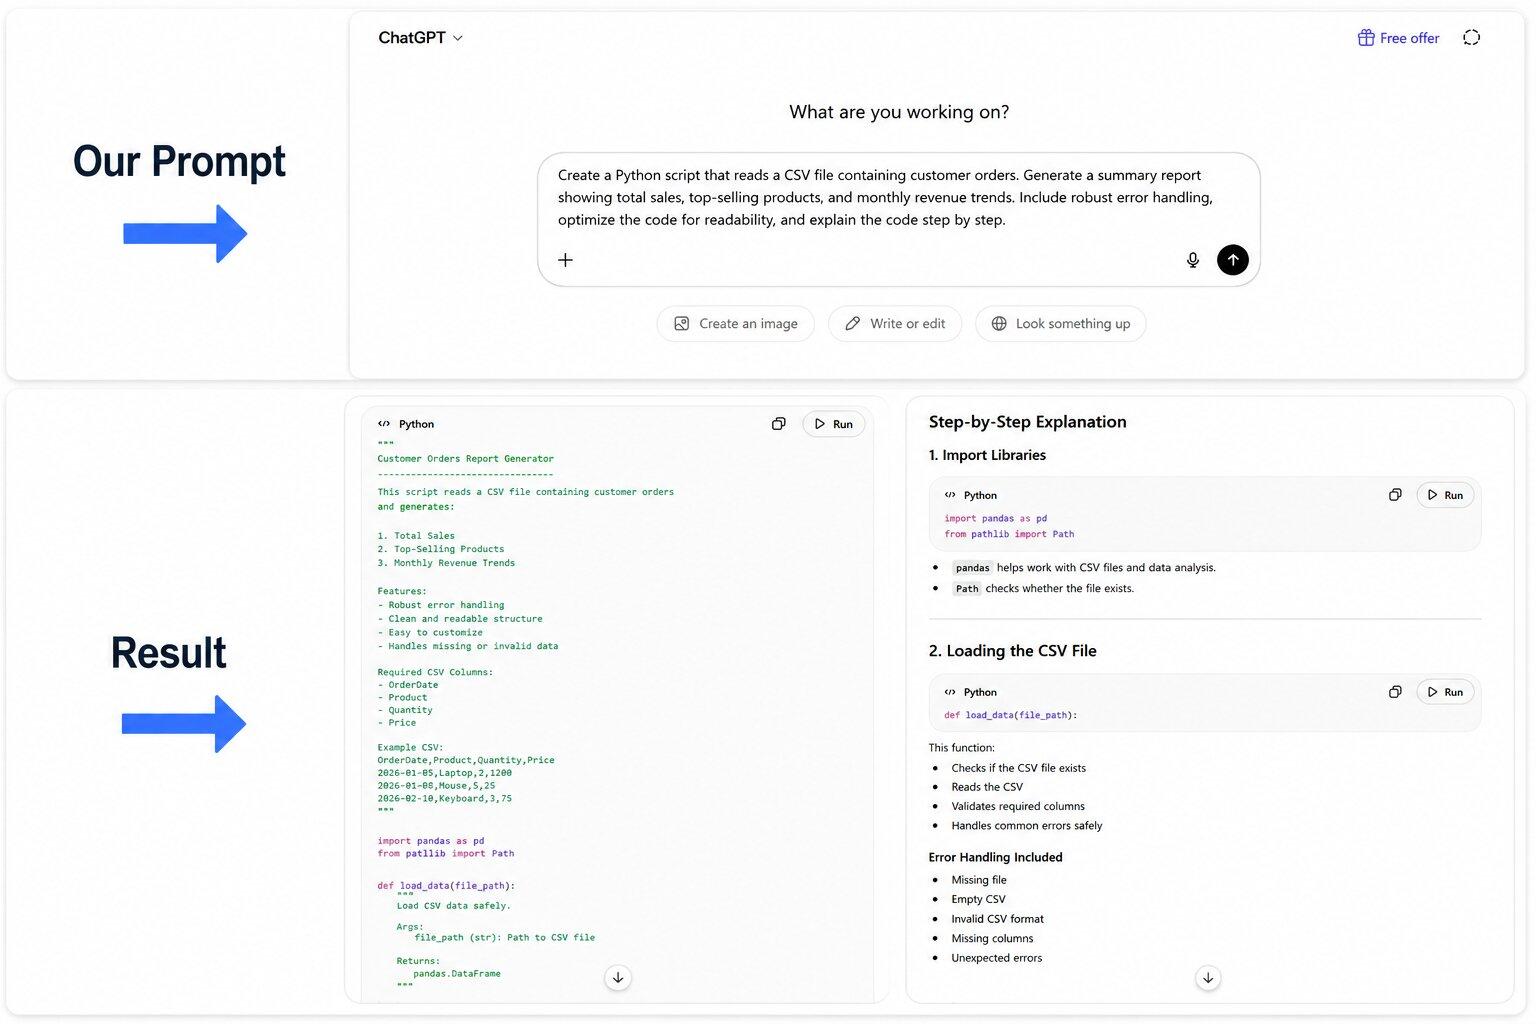Click the code icon in load_data snippet header
1536x1024 pixels.
(x=950, y=692)
